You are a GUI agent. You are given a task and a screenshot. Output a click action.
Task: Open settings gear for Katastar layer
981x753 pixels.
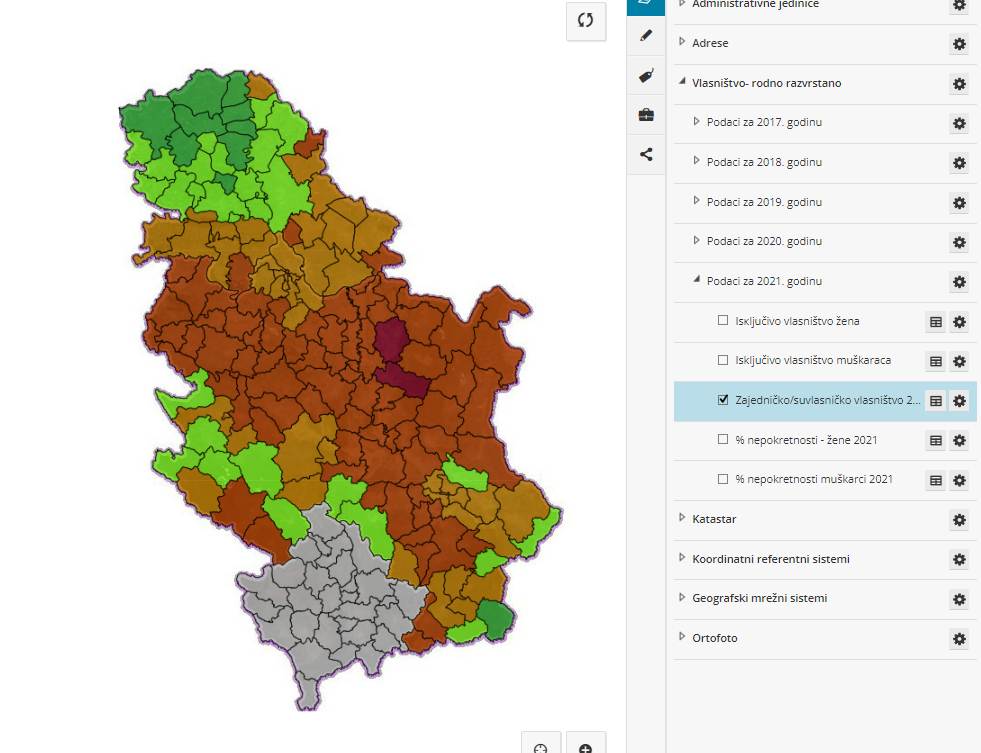[x=959, y=520]
